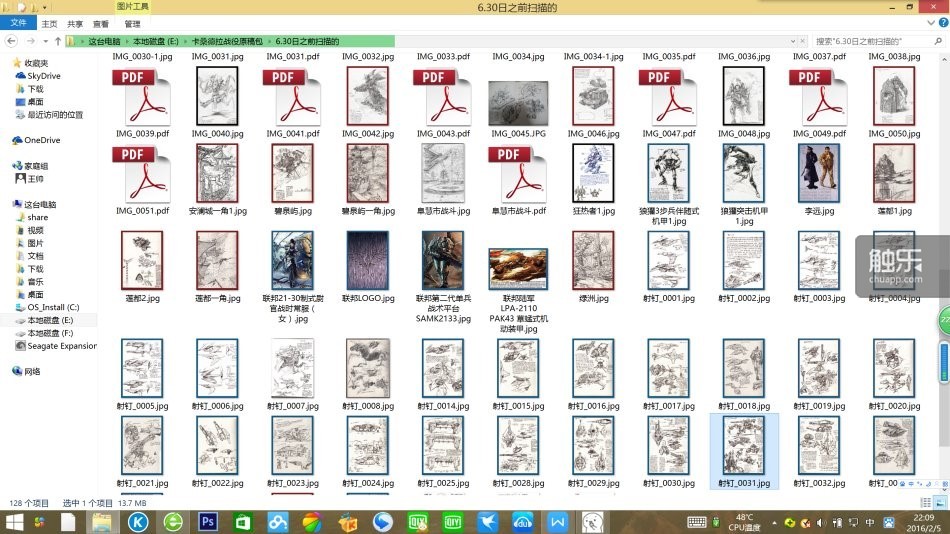The height and width of the screenshot is (534, 950).
Task: Click 这台电脑 in the address breadcrumb
Action: pyautogui.click(x=104, y=41)
